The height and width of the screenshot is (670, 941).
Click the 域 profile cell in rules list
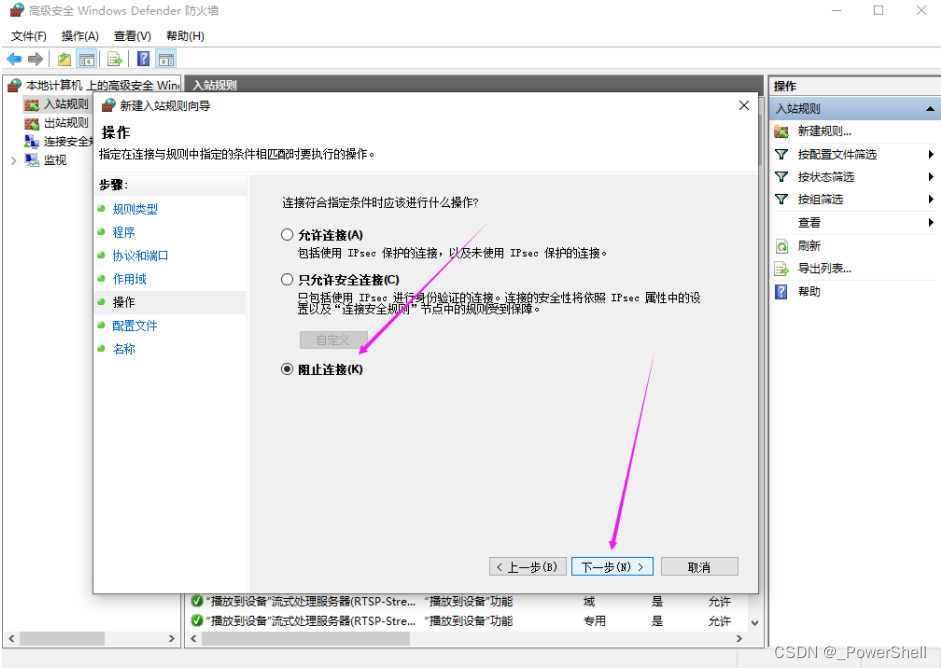click(589, 602)
